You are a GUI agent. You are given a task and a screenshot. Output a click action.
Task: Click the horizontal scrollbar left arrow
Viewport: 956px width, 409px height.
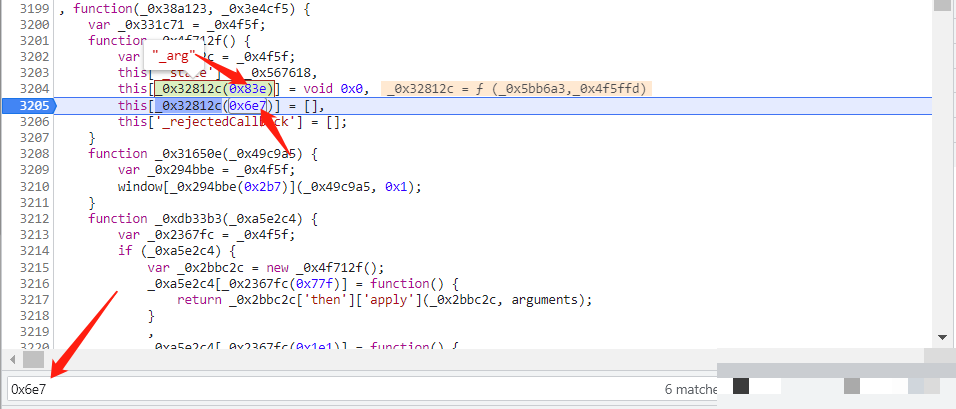(x=10, y=358)
